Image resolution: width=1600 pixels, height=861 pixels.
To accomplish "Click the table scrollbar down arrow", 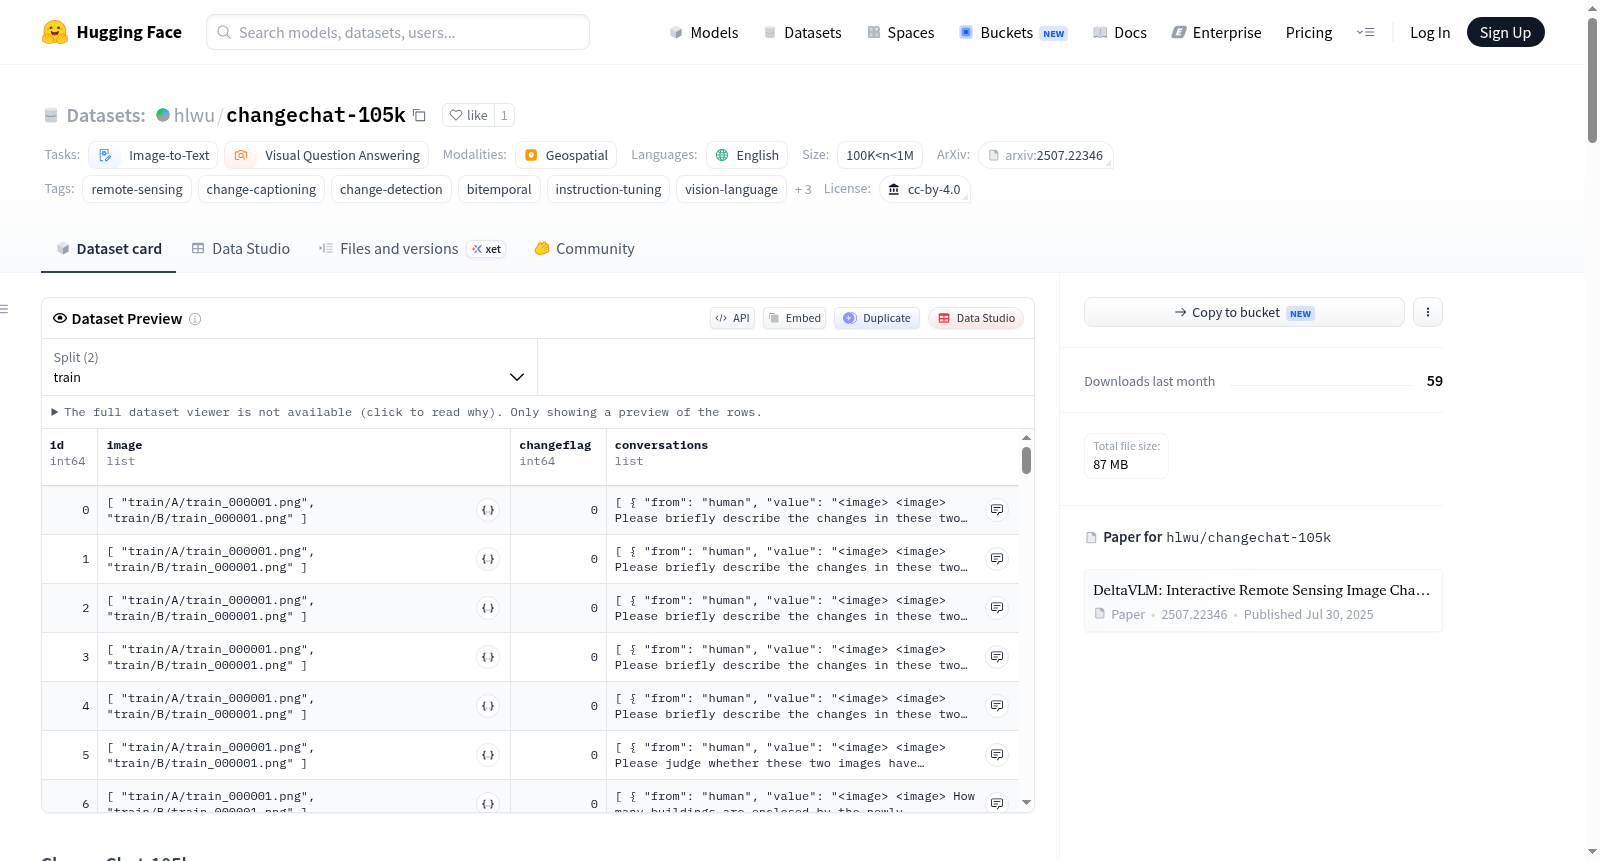I will pyautogui.click(x=1026, y=803).
